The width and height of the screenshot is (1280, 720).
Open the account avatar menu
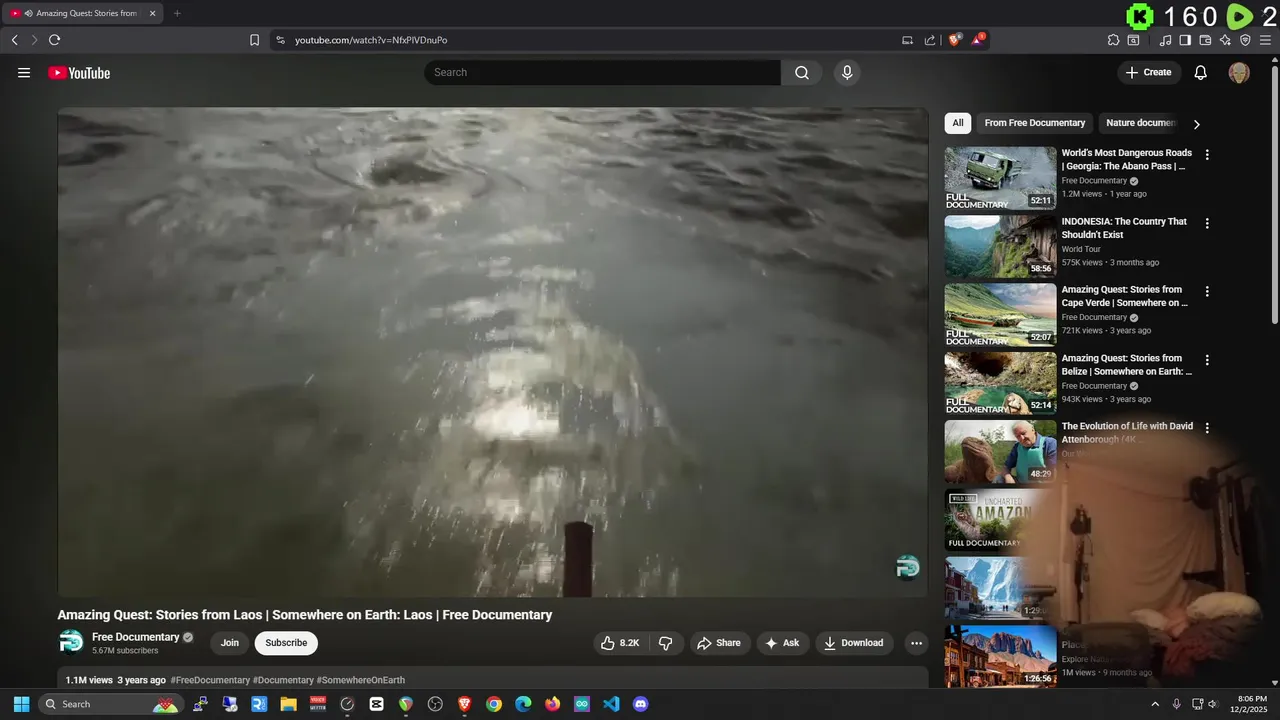click(x=1239, y=72)
